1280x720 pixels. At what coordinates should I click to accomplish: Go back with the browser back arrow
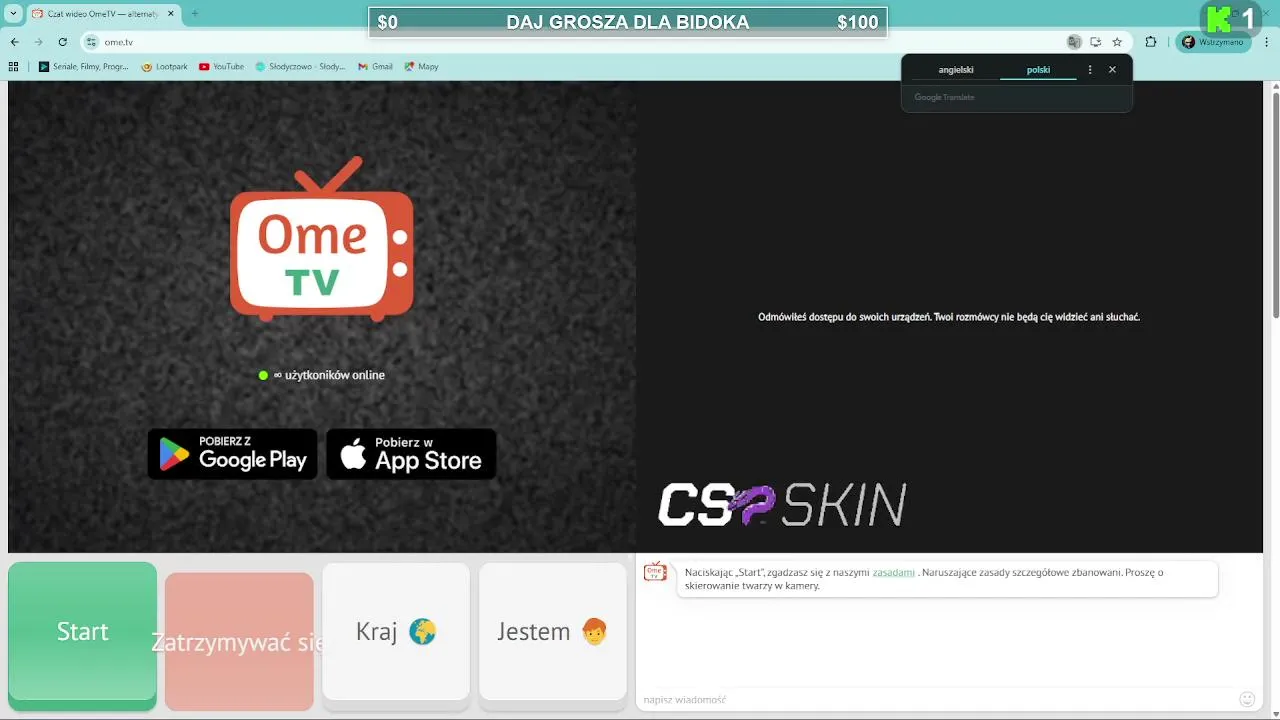click(x=15, y=42)
